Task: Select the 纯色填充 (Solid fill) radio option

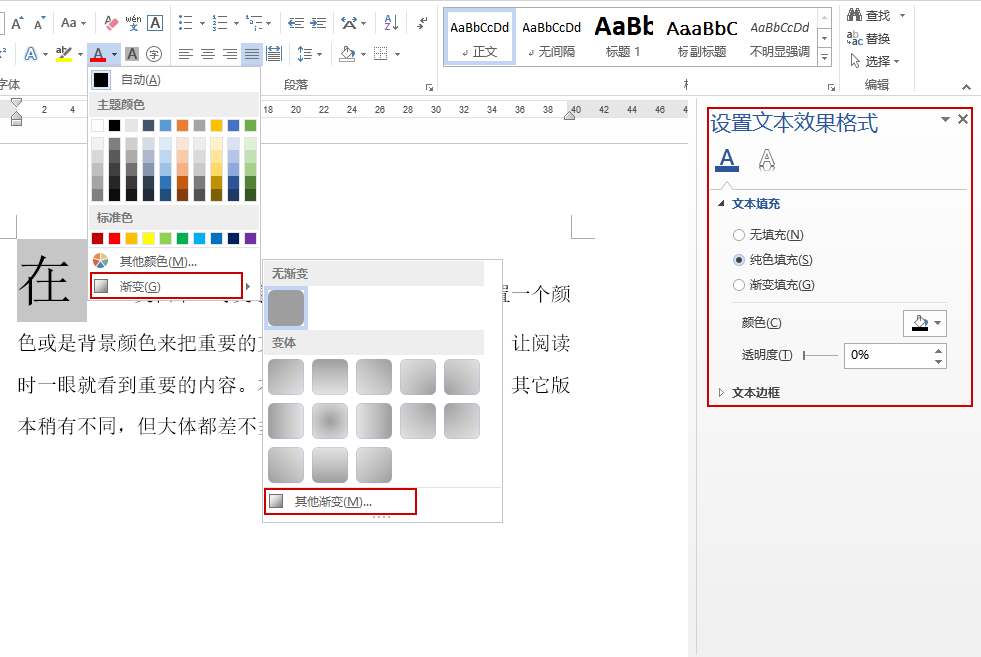Action: click(739, 260)
